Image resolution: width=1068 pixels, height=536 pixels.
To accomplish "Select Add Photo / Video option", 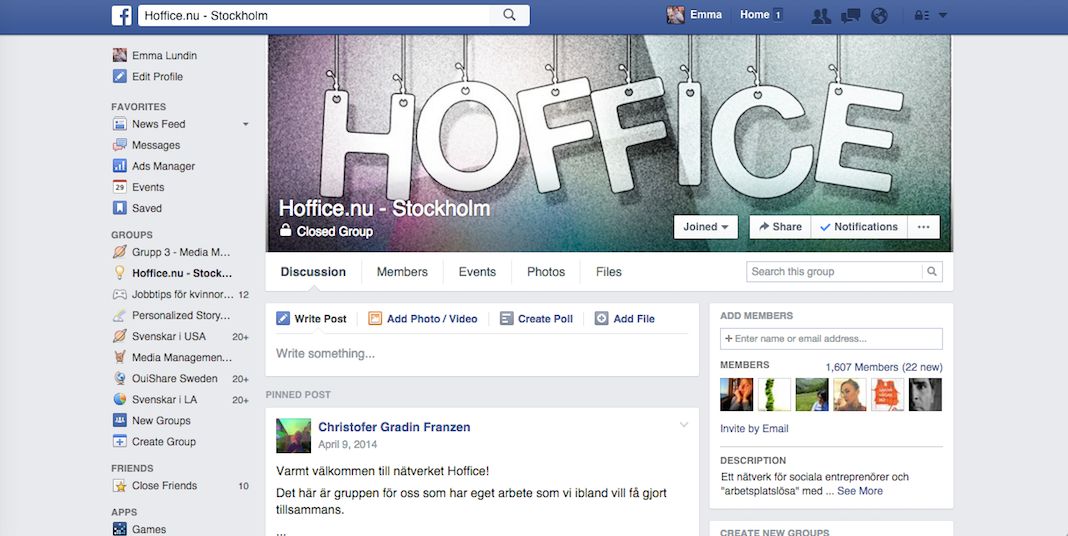I will click(x=423, y=319).
